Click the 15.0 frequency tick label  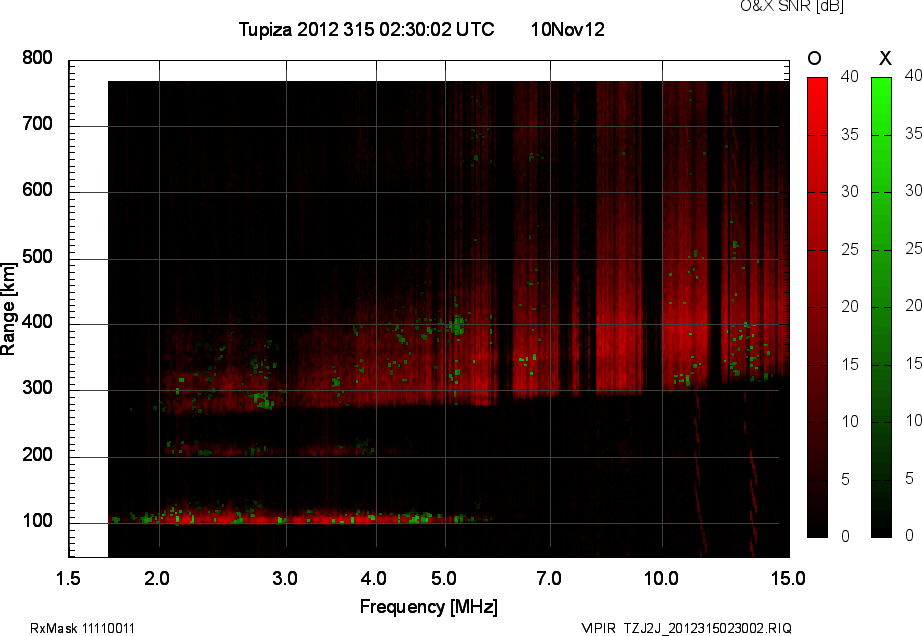[x=788, y=578]
